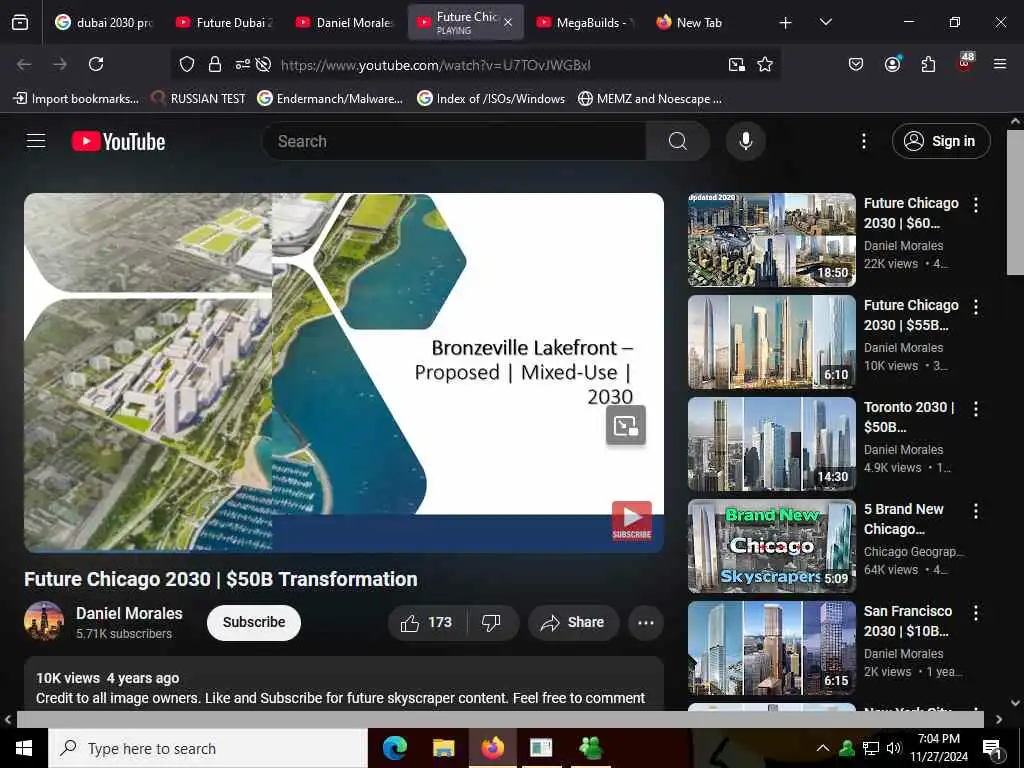Bookmark this page with the star icon
Screen dimensions: 1024x768
[765, 64]
